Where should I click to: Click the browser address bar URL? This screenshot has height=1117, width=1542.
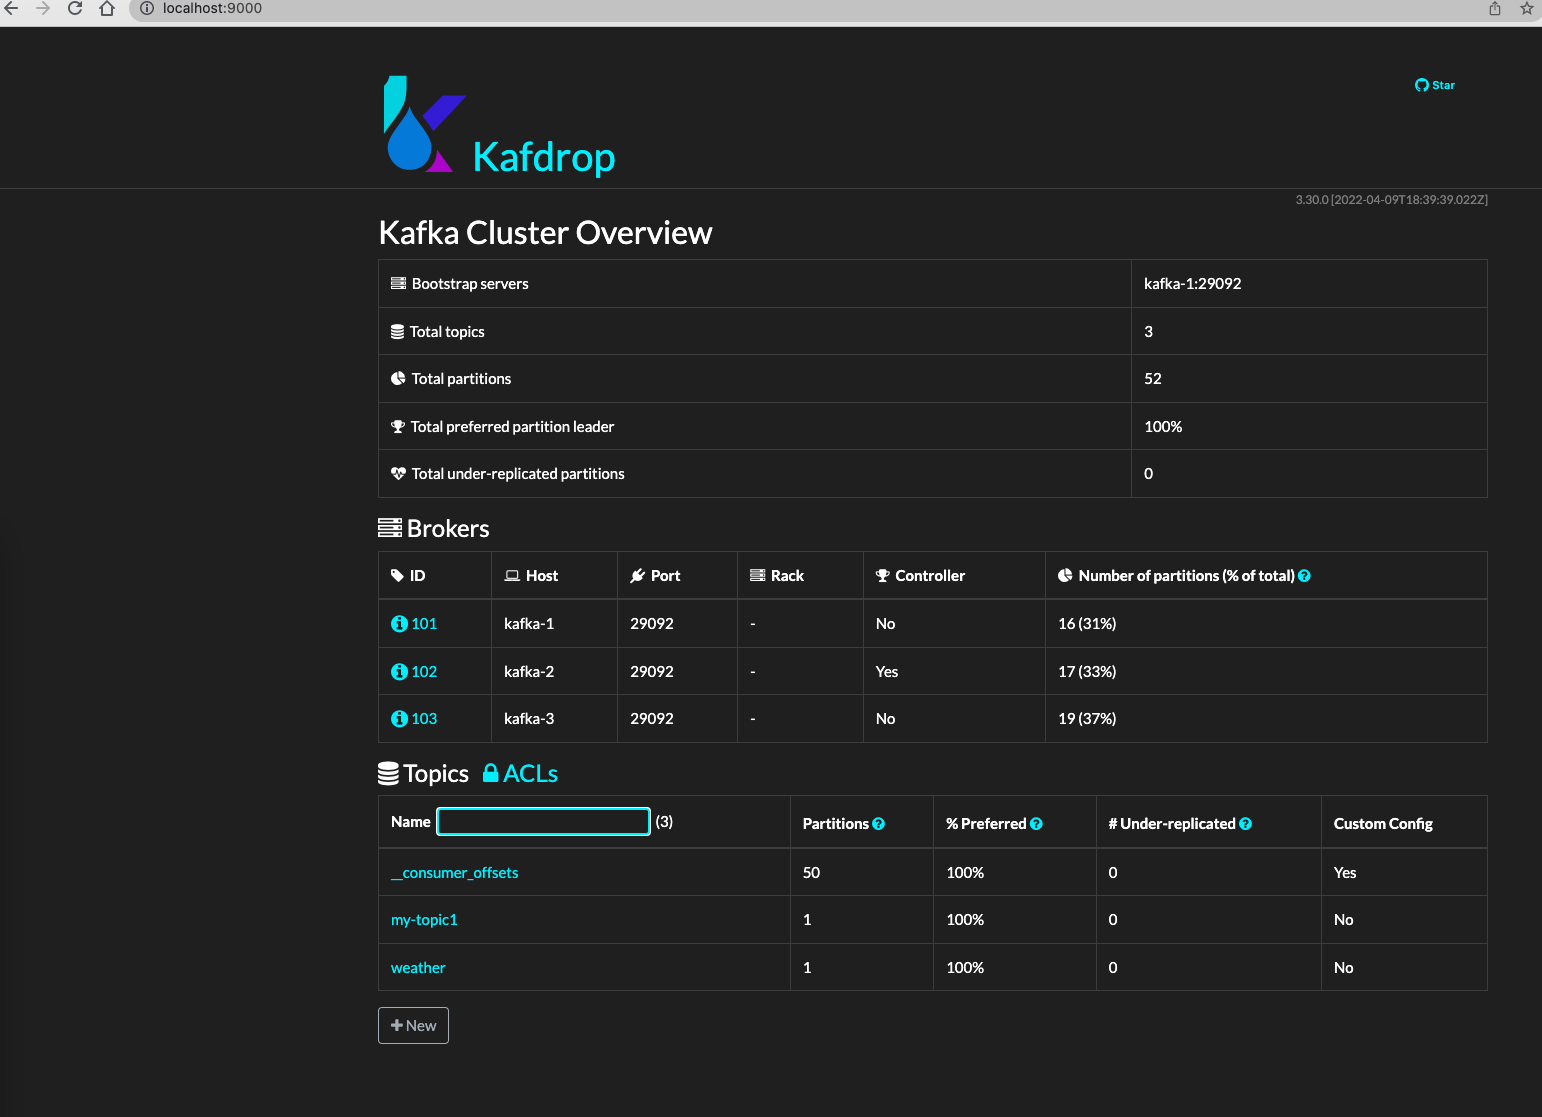[x=212, y=8]
